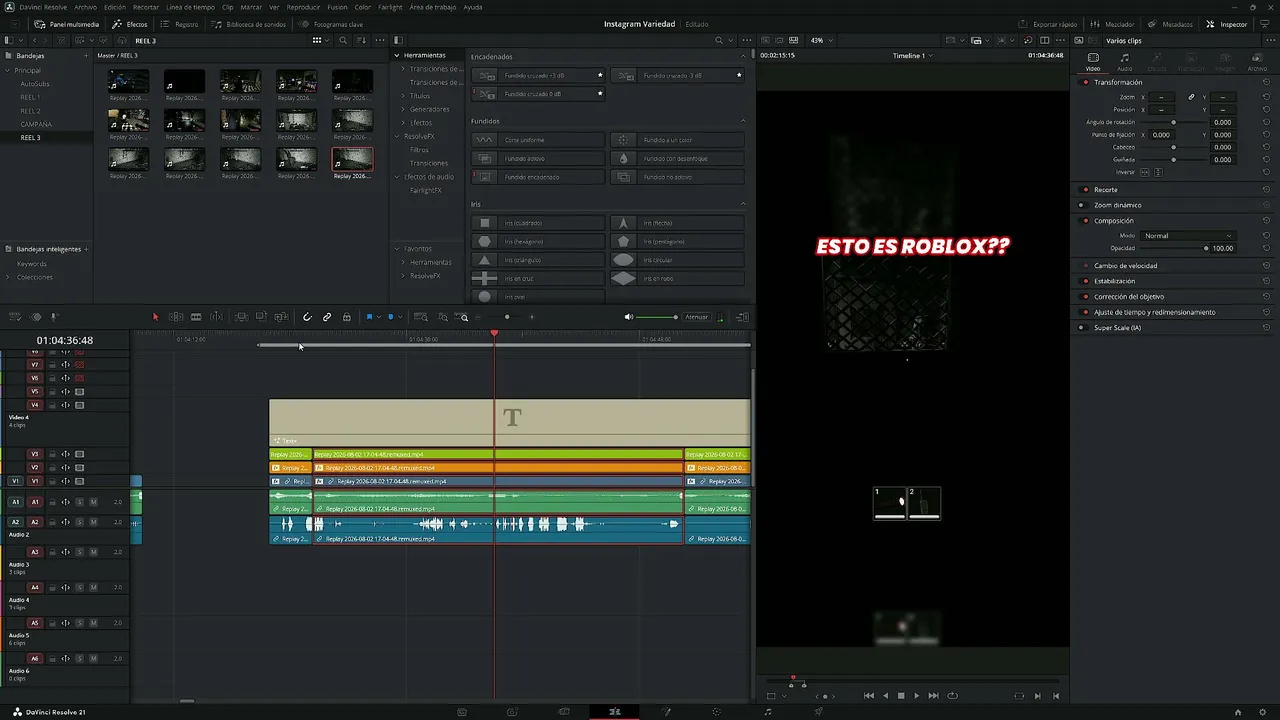Switch to the Audio inspector tab
This screenshot has height=720, width=1280.
1125,62
